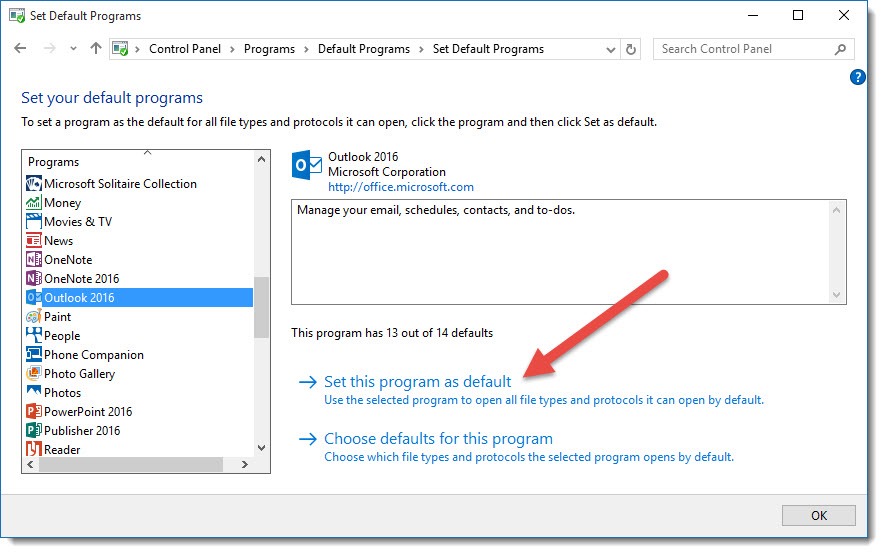This screenshot has height=553, width=883.
Task: Click the Photo Gallery icon
Action: (x=34, y=373)
